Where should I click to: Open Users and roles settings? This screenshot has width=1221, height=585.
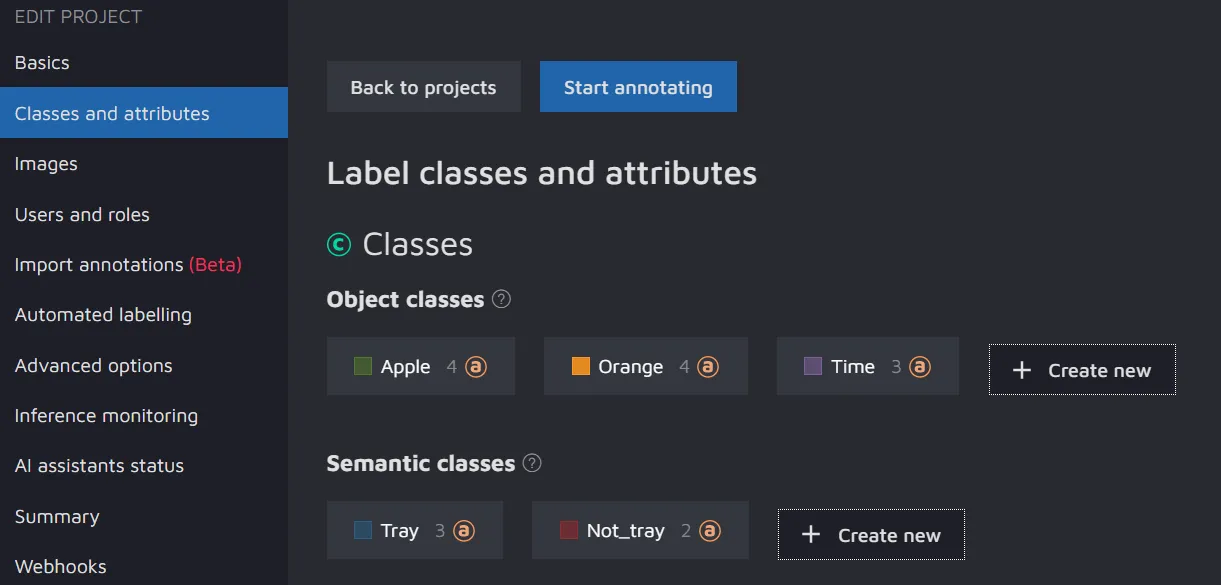click(82, 214)
